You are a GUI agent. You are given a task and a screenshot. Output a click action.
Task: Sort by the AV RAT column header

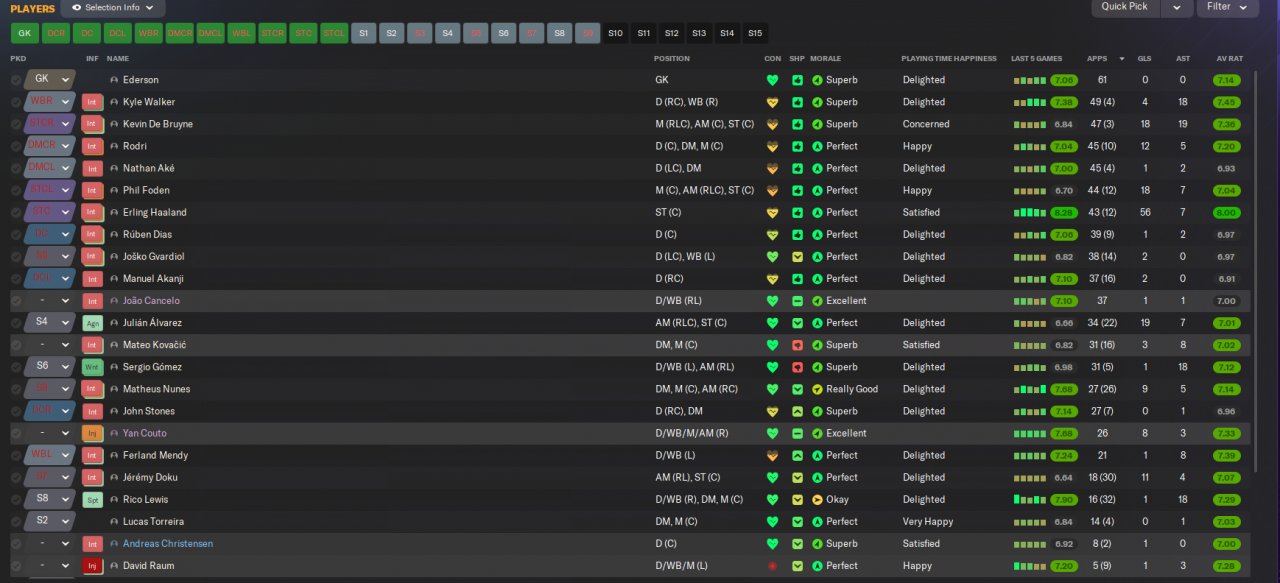click(1230, 59)
